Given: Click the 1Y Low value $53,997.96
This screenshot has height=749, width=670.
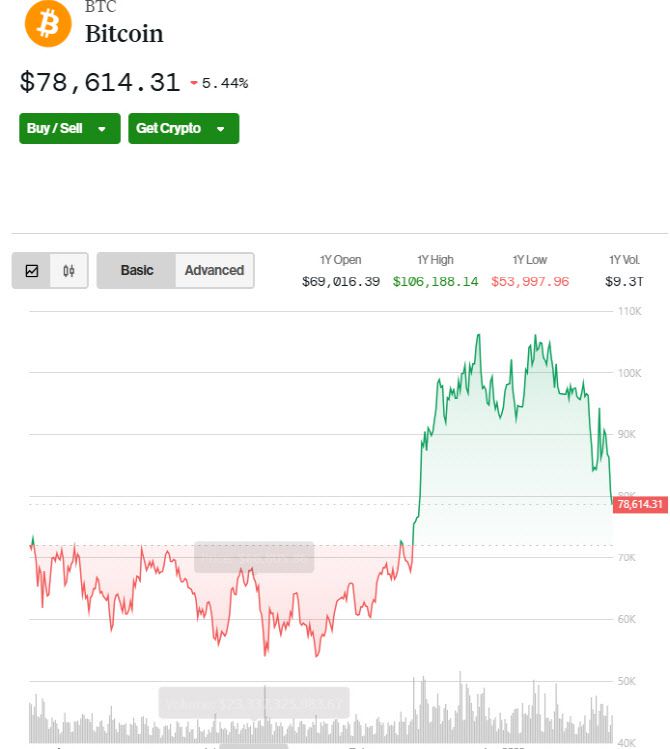Looking at the screenshot, I should coord(530,282).
